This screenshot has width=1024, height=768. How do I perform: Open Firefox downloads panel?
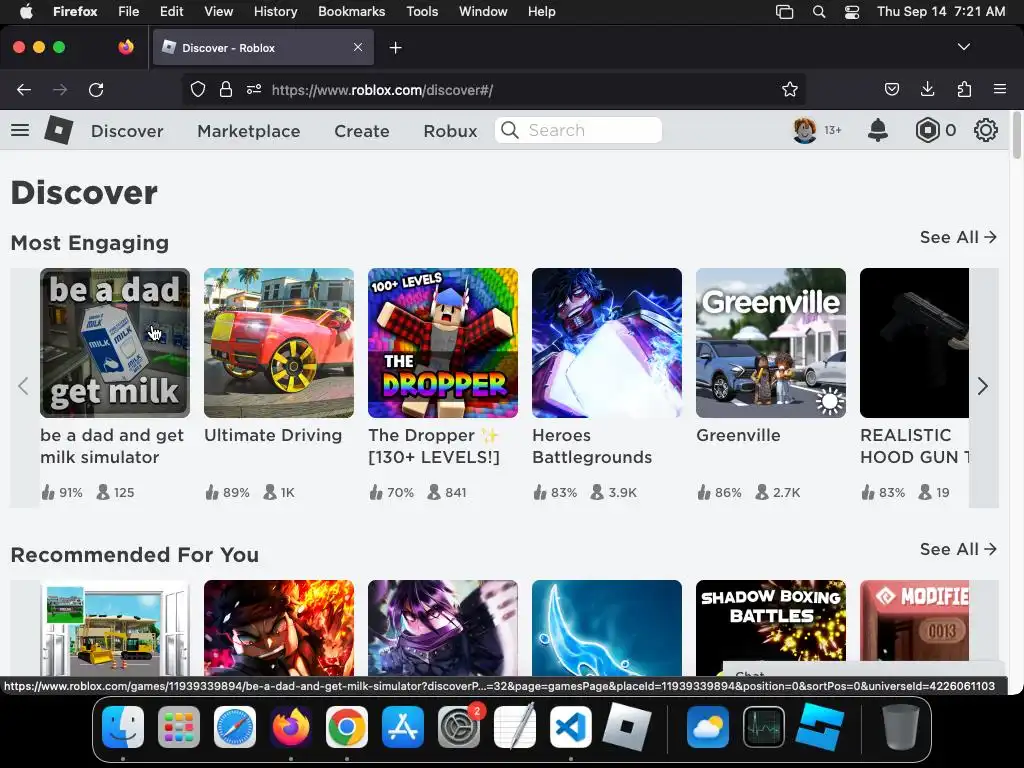pos(927,89)
